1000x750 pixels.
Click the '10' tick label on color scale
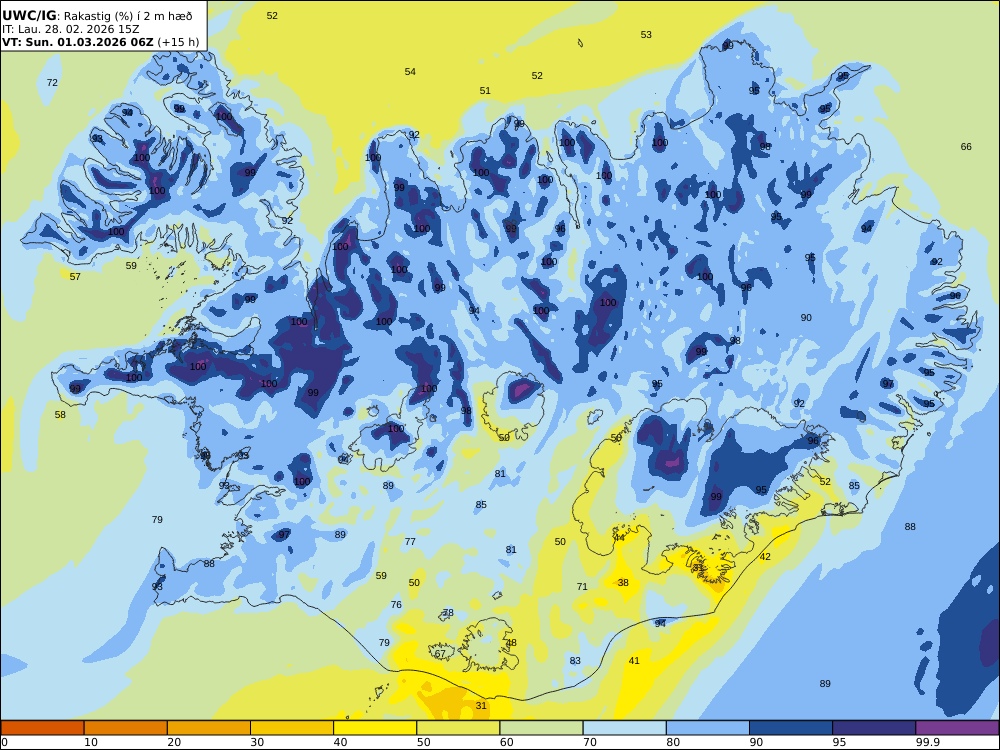(91, 742)
